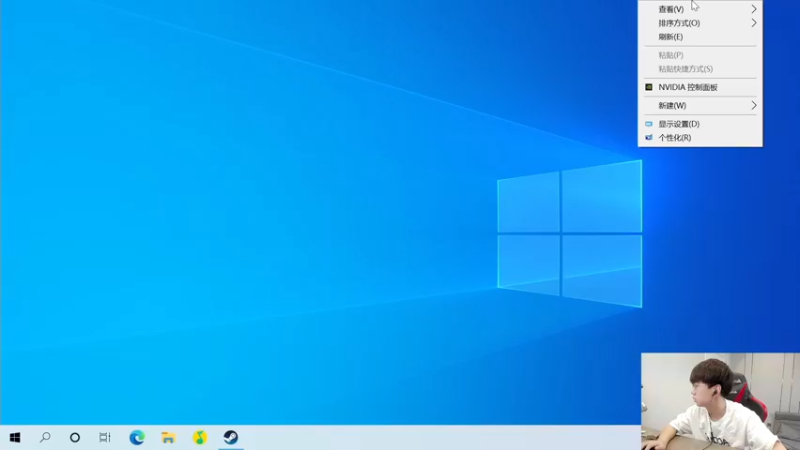The width and height of the screenshot is (800, 450).
Task: Open the yellow-green music app on taskbar
Action: coord(199,437)
